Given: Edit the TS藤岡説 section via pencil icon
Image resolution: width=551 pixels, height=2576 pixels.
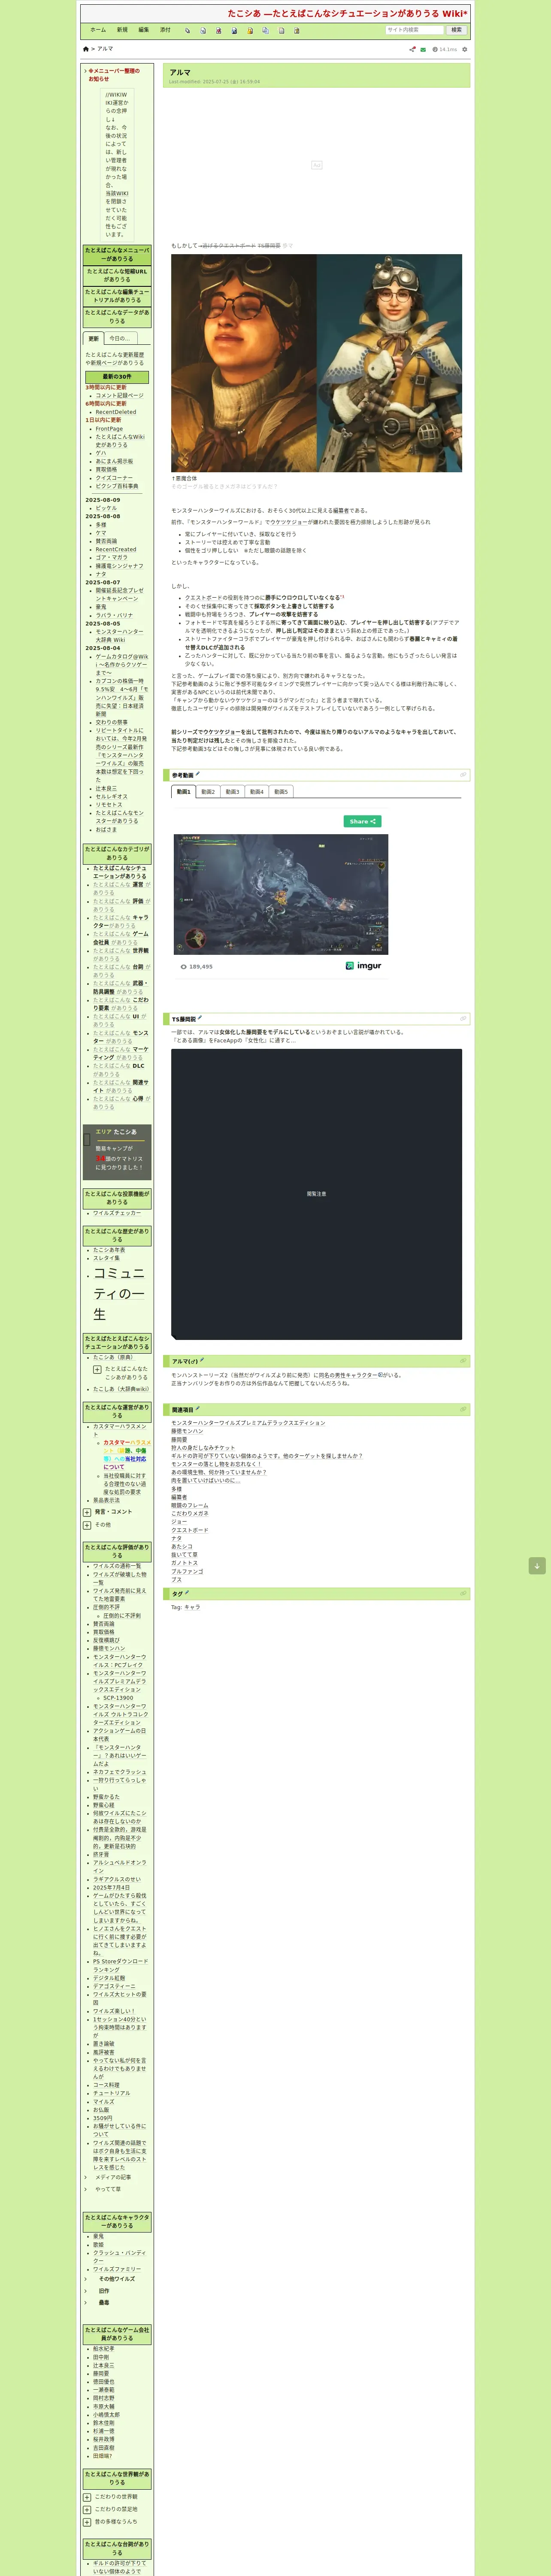Looking at the screenshot, I should point(200,1018).
